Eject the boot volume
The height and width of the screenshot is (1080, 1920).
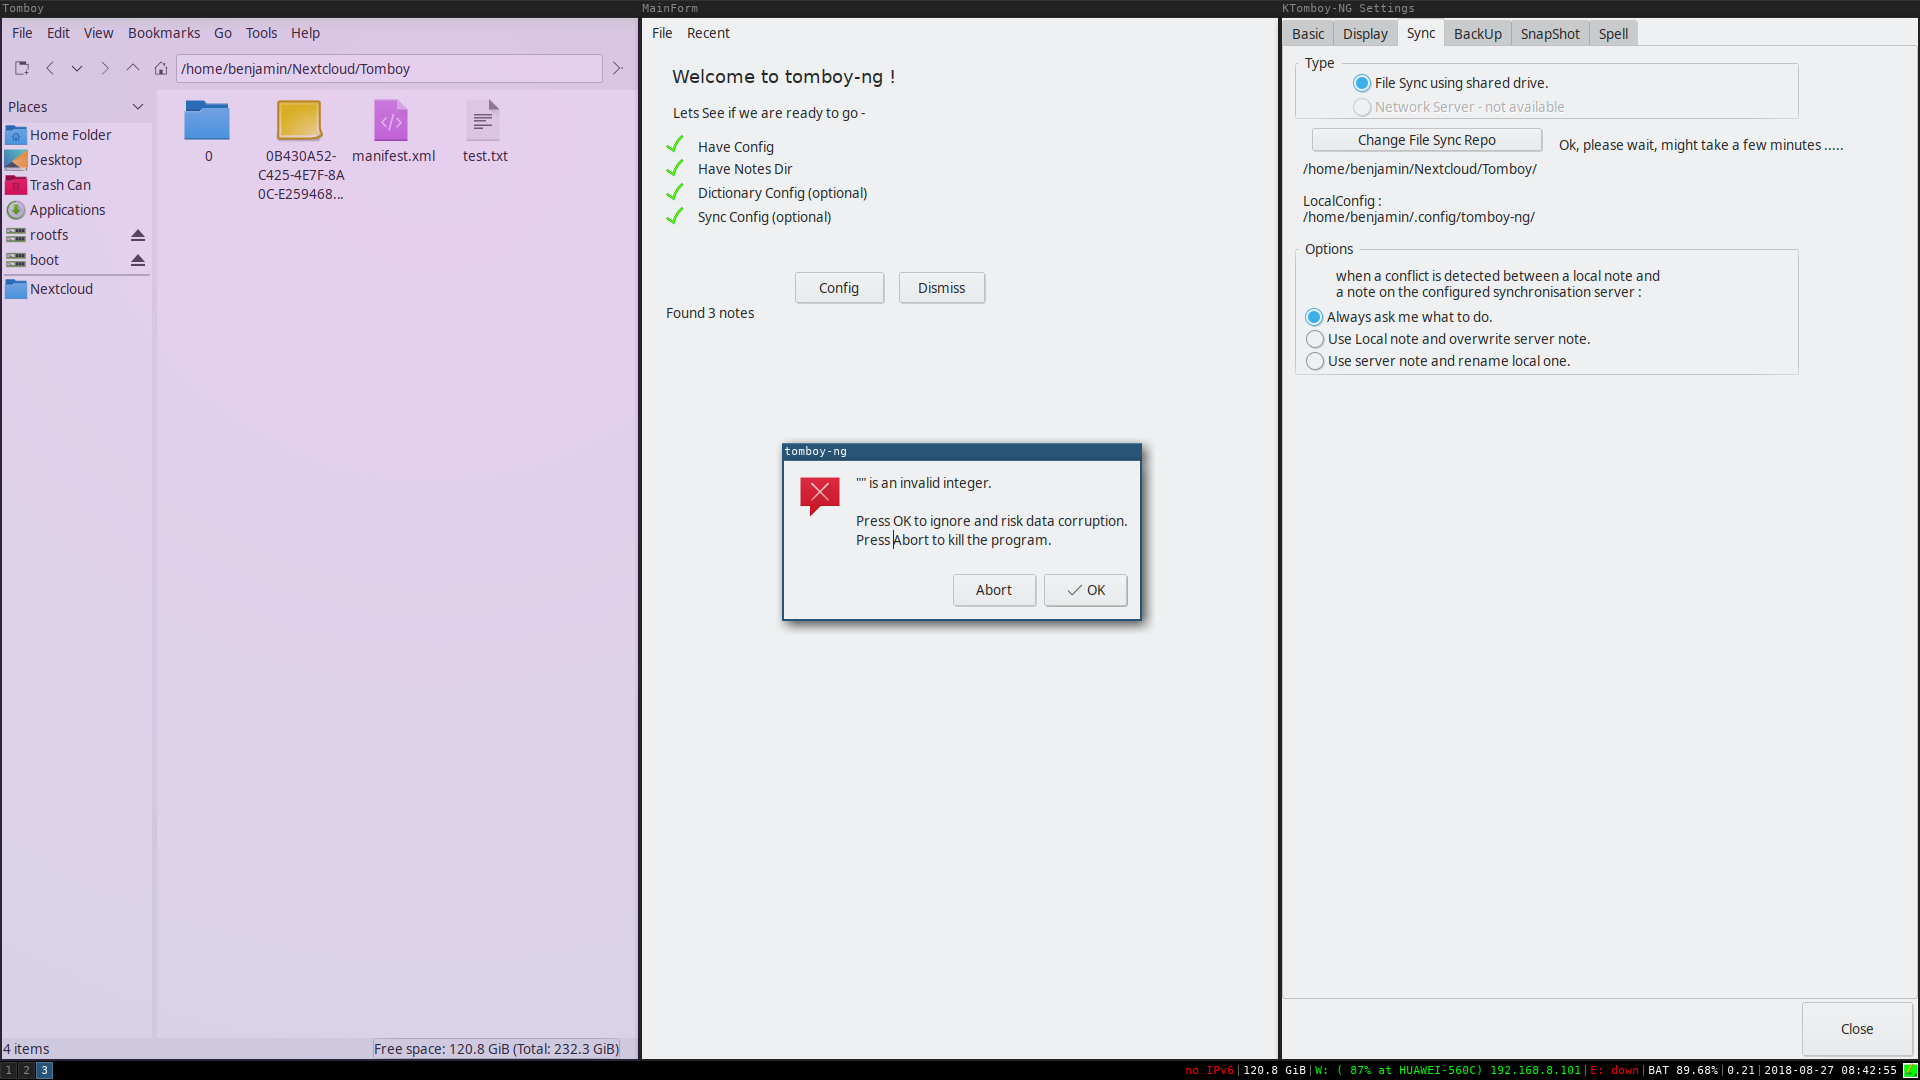click(138, 260)
